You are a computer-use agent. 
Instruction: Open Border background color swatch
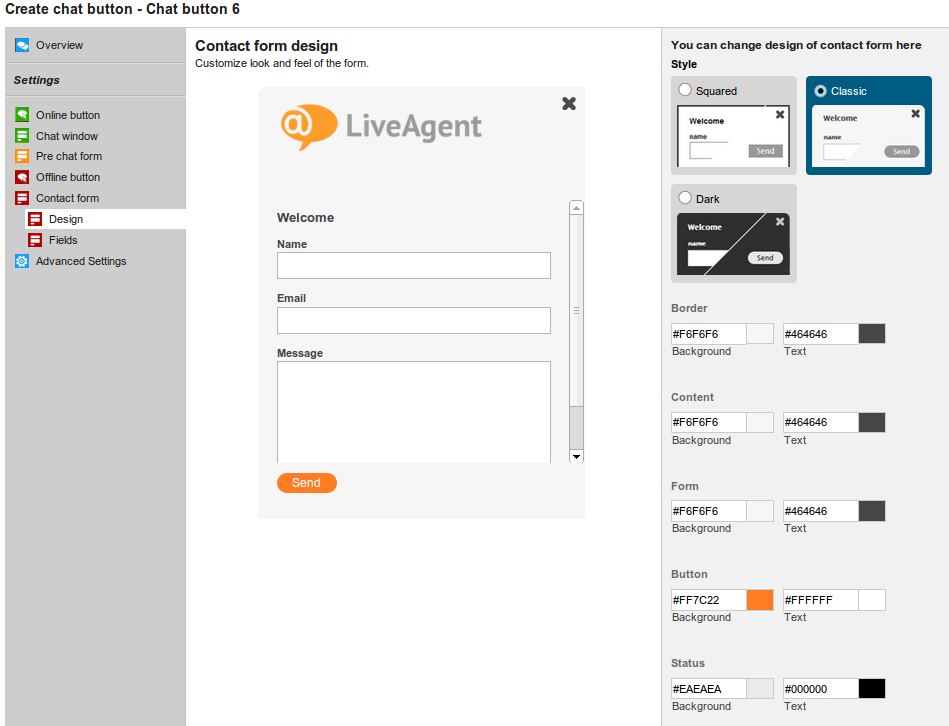(760, 334)
